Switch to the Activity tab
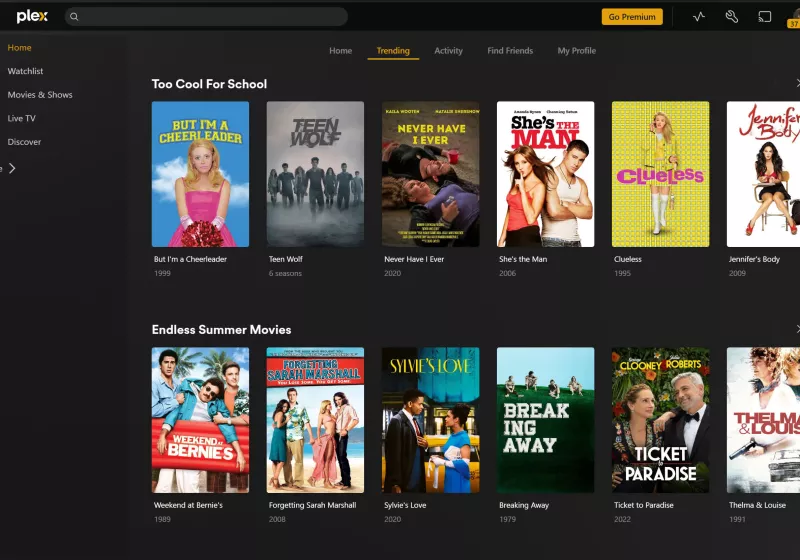This screenshot has width=800, height=560. click(x=448, y=50)
